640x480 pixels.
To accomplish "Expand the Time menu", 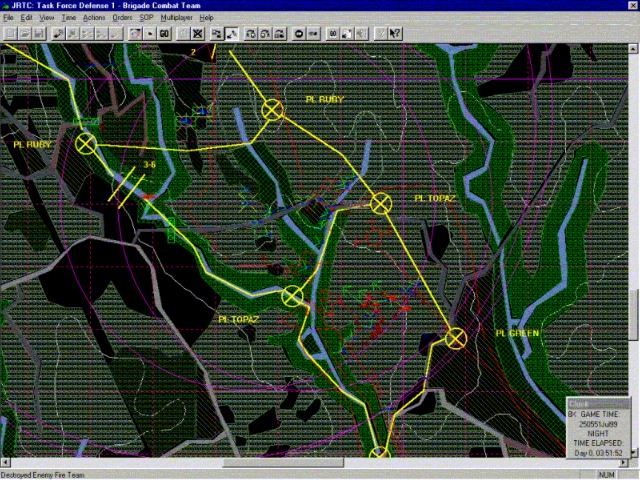I will 69,18.
